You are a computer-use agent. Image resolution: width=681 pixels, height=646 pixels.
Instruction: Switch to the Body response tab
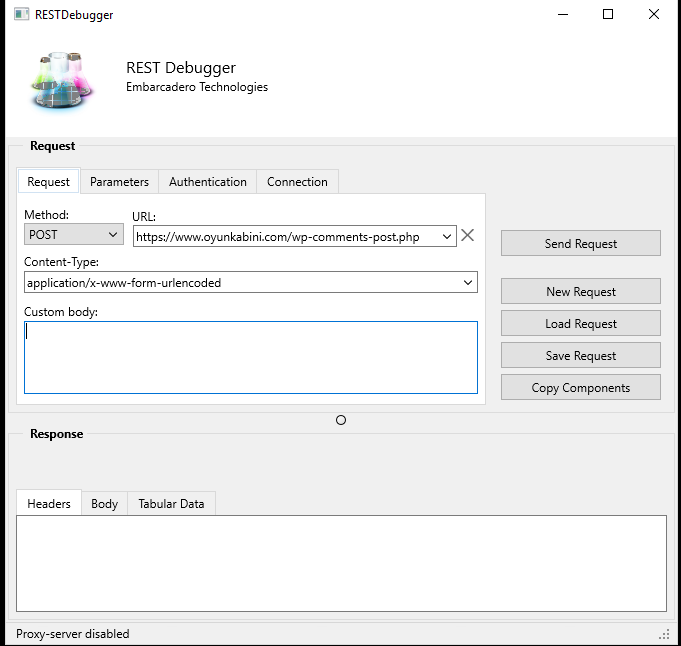(x=104, y=504)
